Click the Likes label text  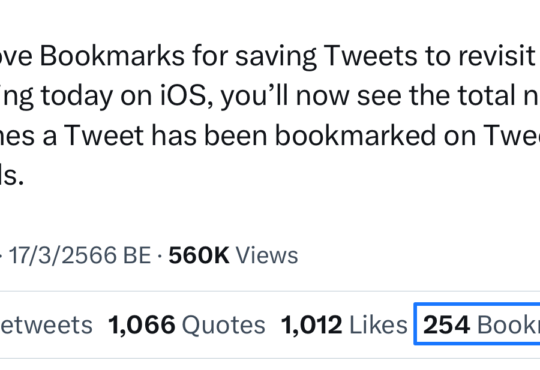pyautogui.click(x=378, y=325)
